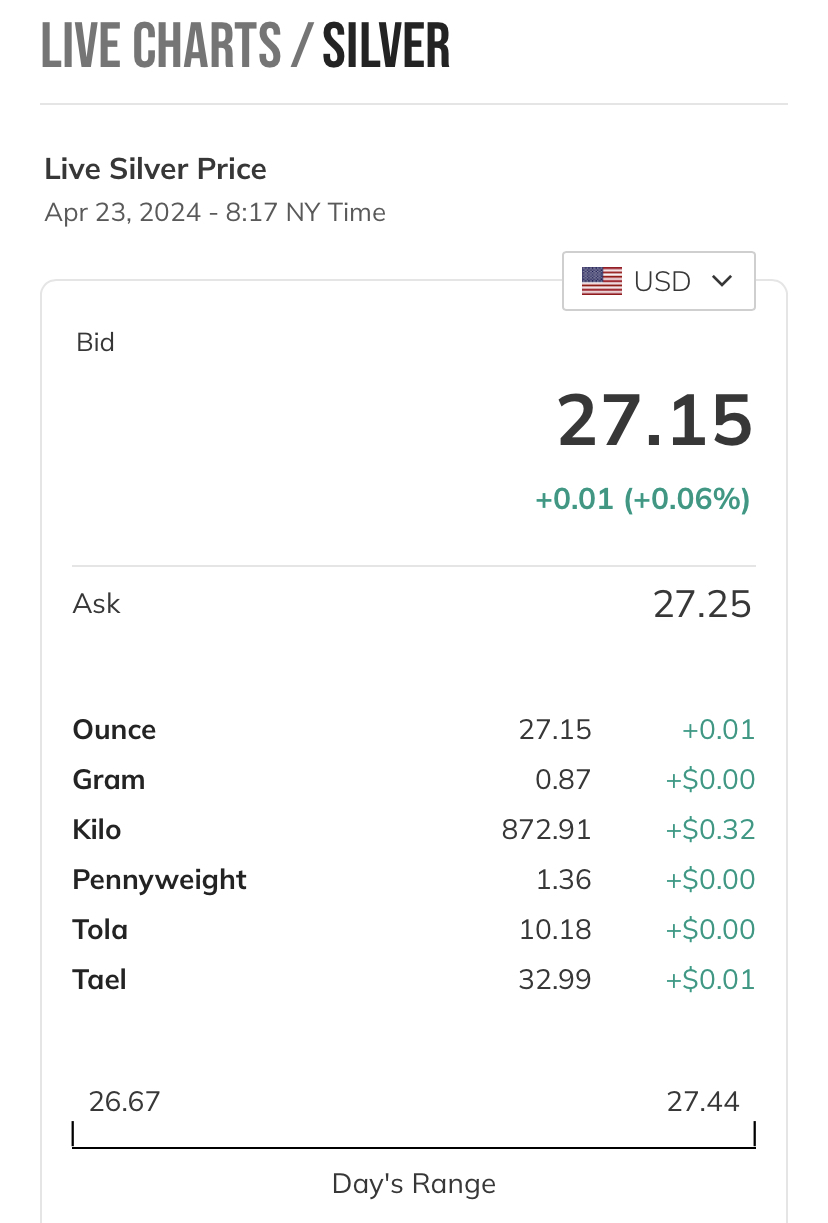
Task: Click the +0.01 (+0.06%) change indicator
Action: [643, 498]
